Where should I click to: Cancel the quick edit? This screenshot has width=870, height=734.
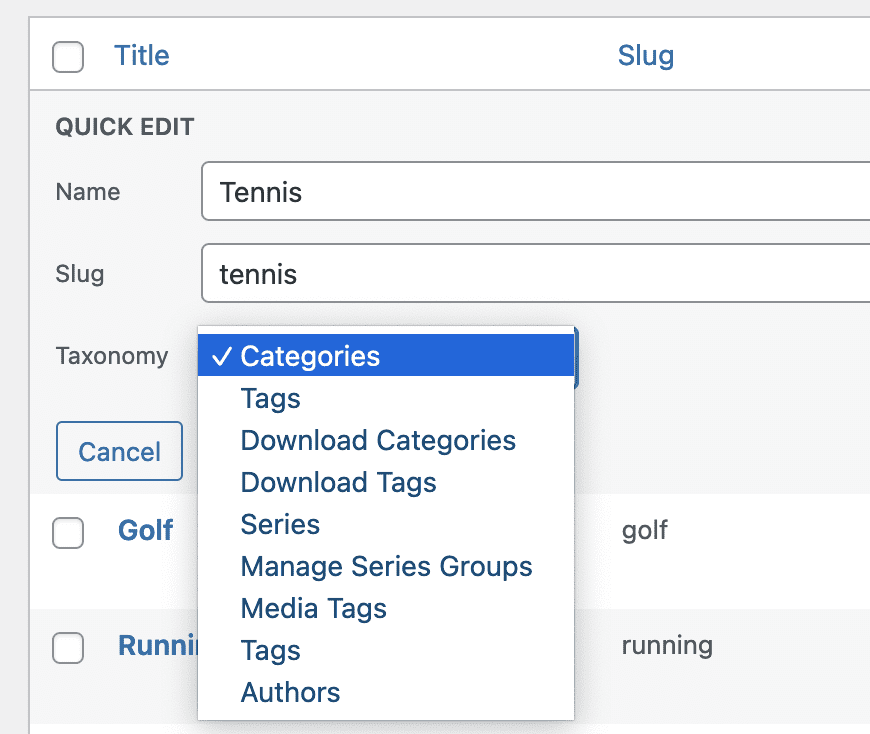click(x=119, y=451)
